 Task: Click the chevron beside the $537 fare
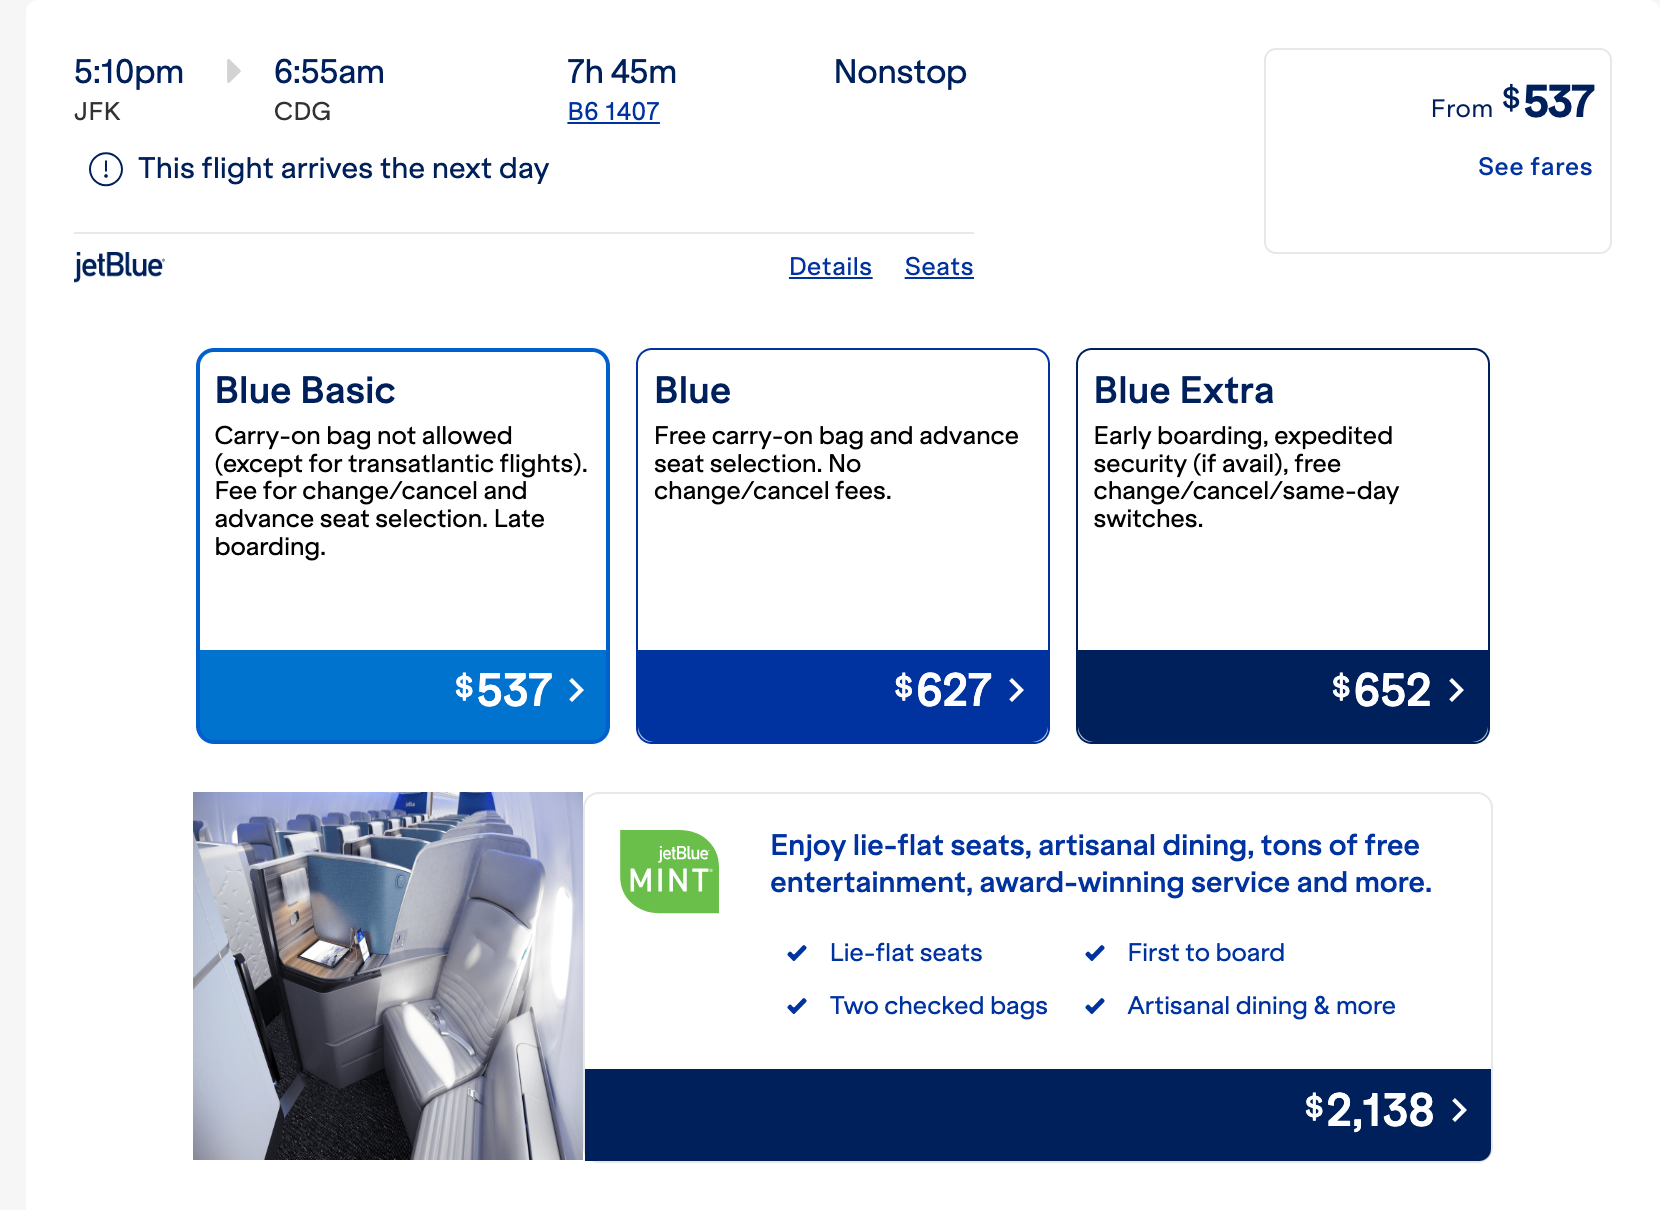[576, 690]
